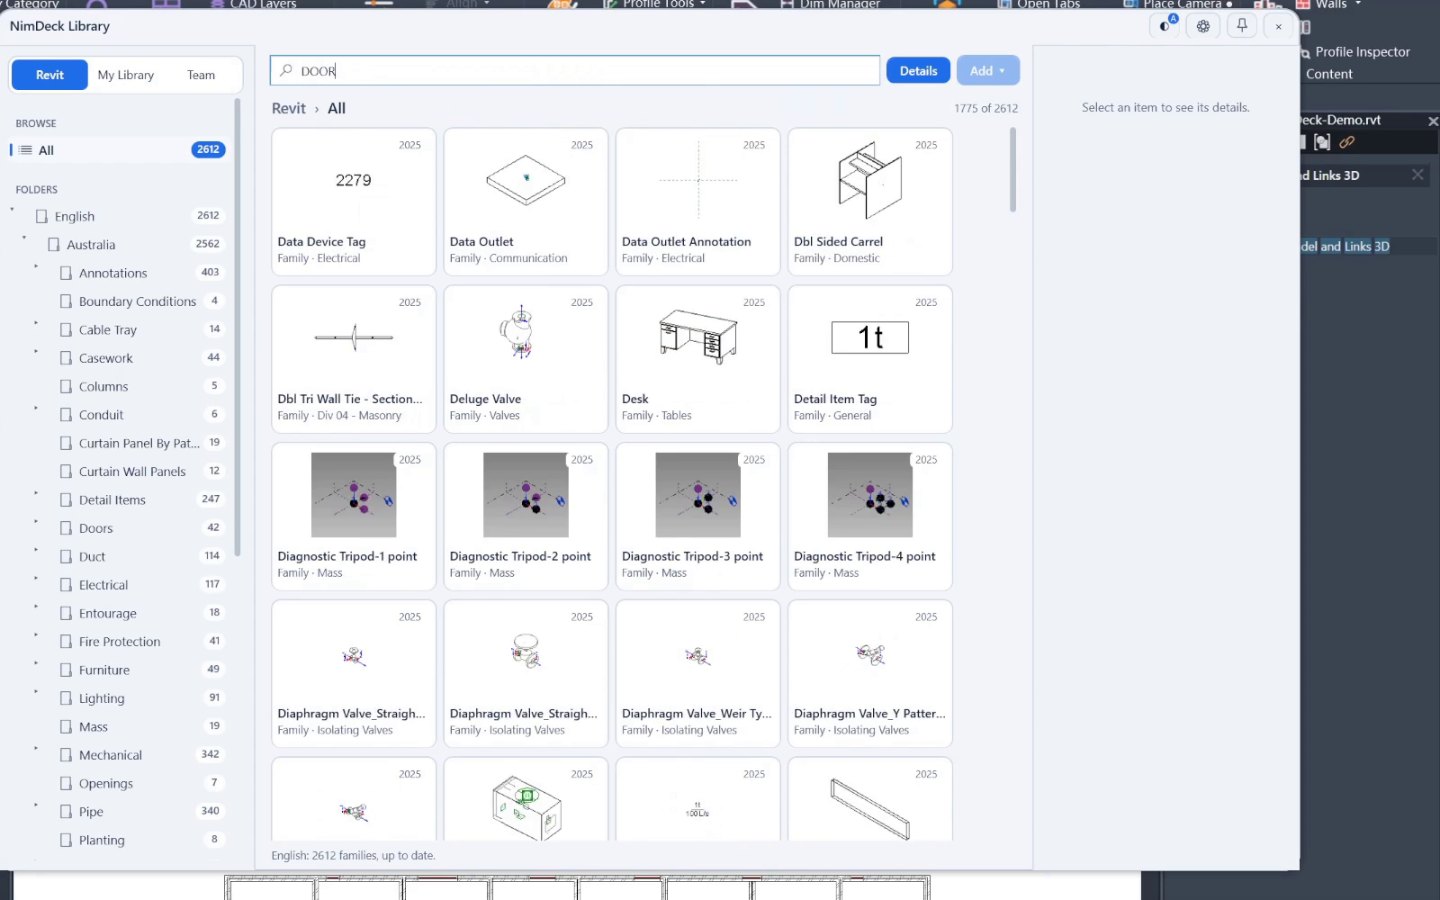The image size is (1440, 900).
Task: Select the All browse list icon
Action: click(x=26, y=150)
